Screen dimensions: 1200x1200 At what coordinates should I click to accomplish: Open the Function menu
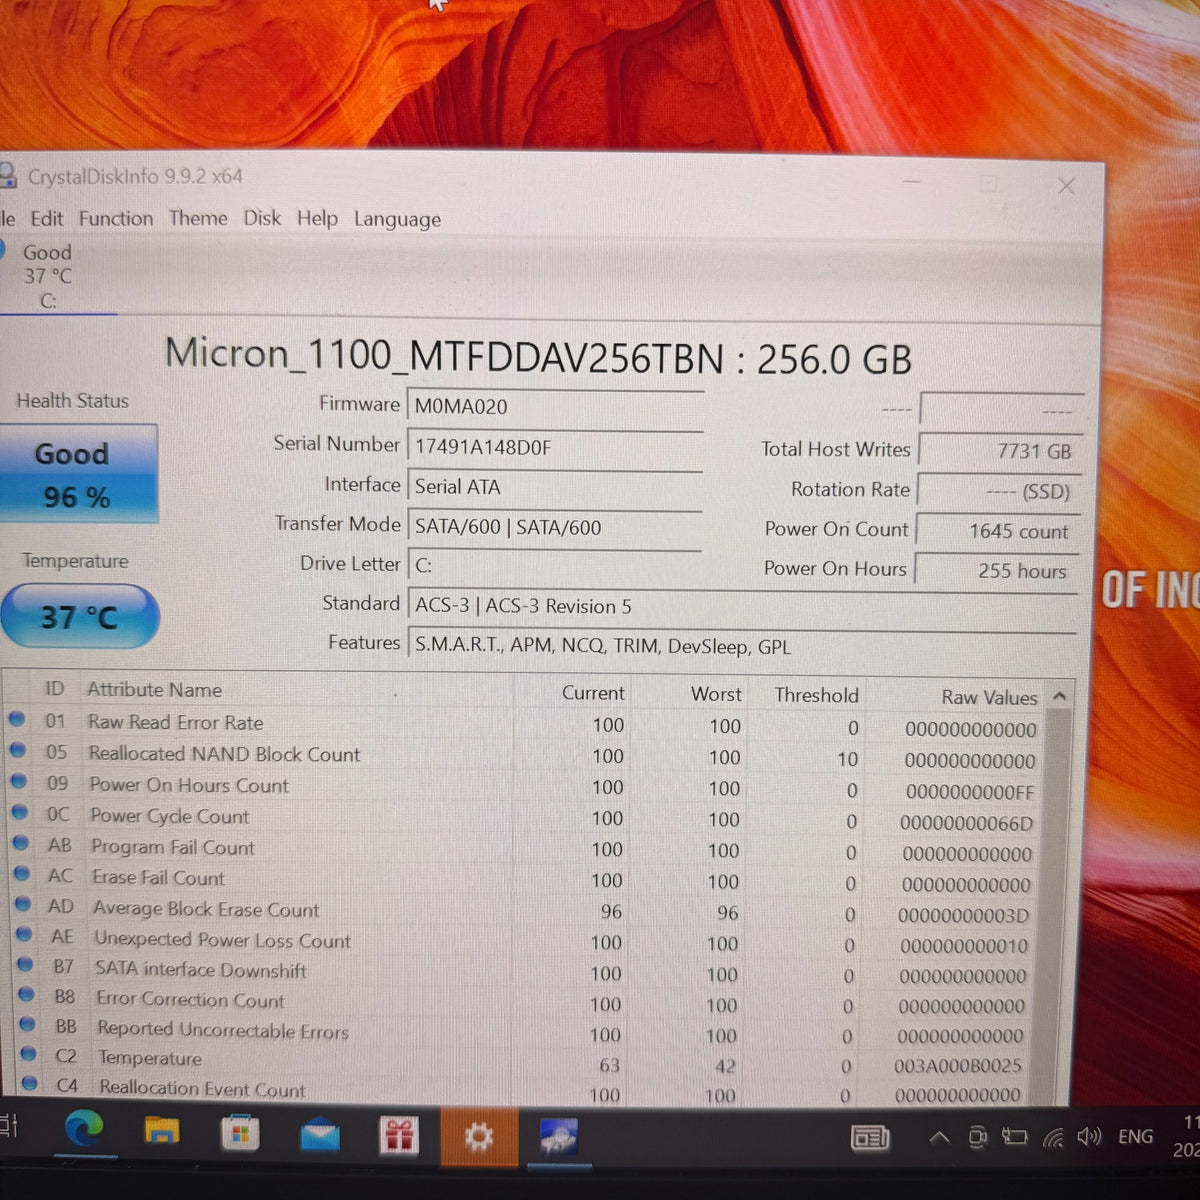click(x=116, y=218)
